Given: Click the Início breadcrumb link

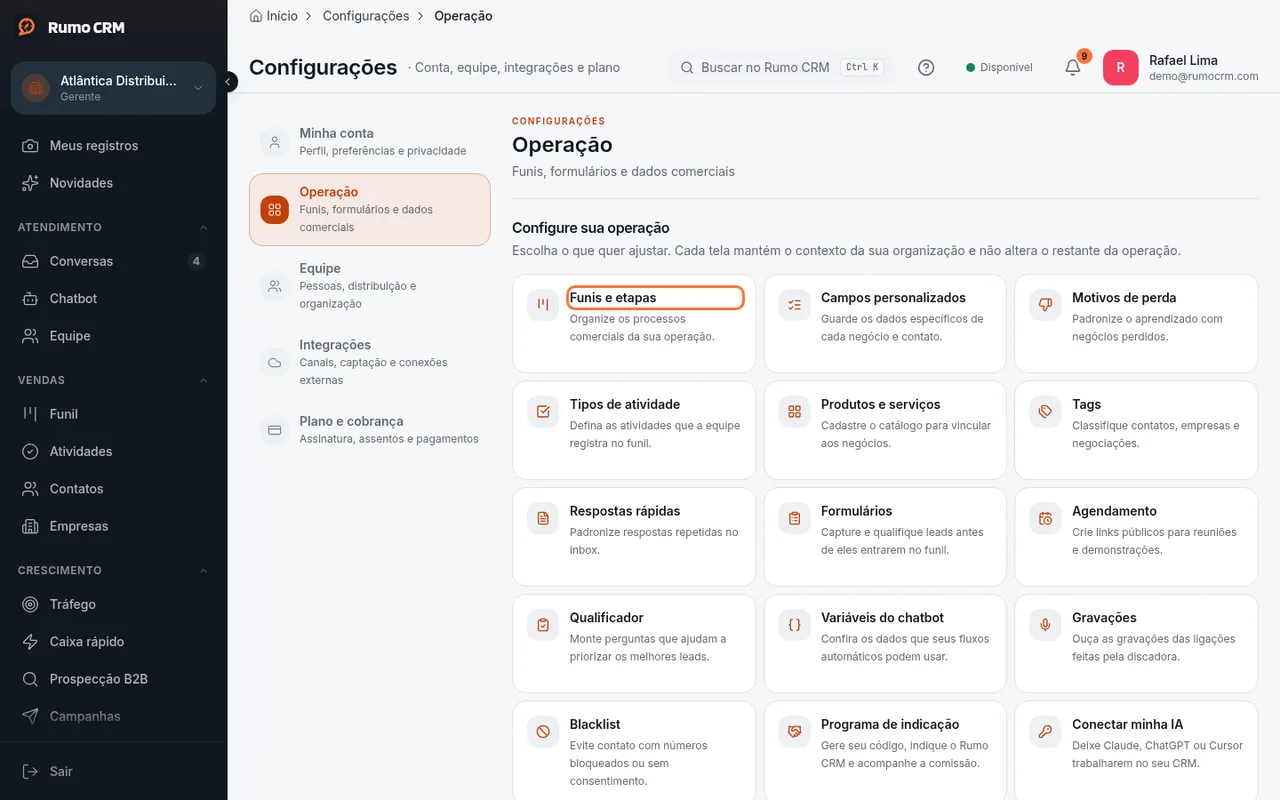Looking at the screenshot, I should click(x=273, y=16).
